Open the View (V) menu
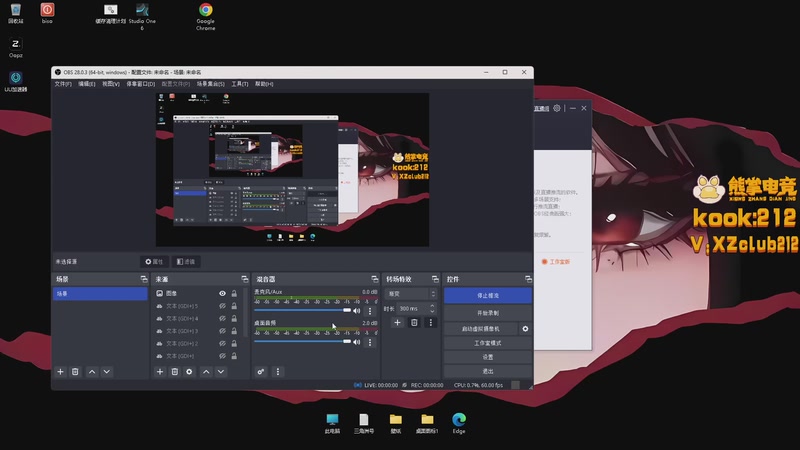 tap(111, 84)
